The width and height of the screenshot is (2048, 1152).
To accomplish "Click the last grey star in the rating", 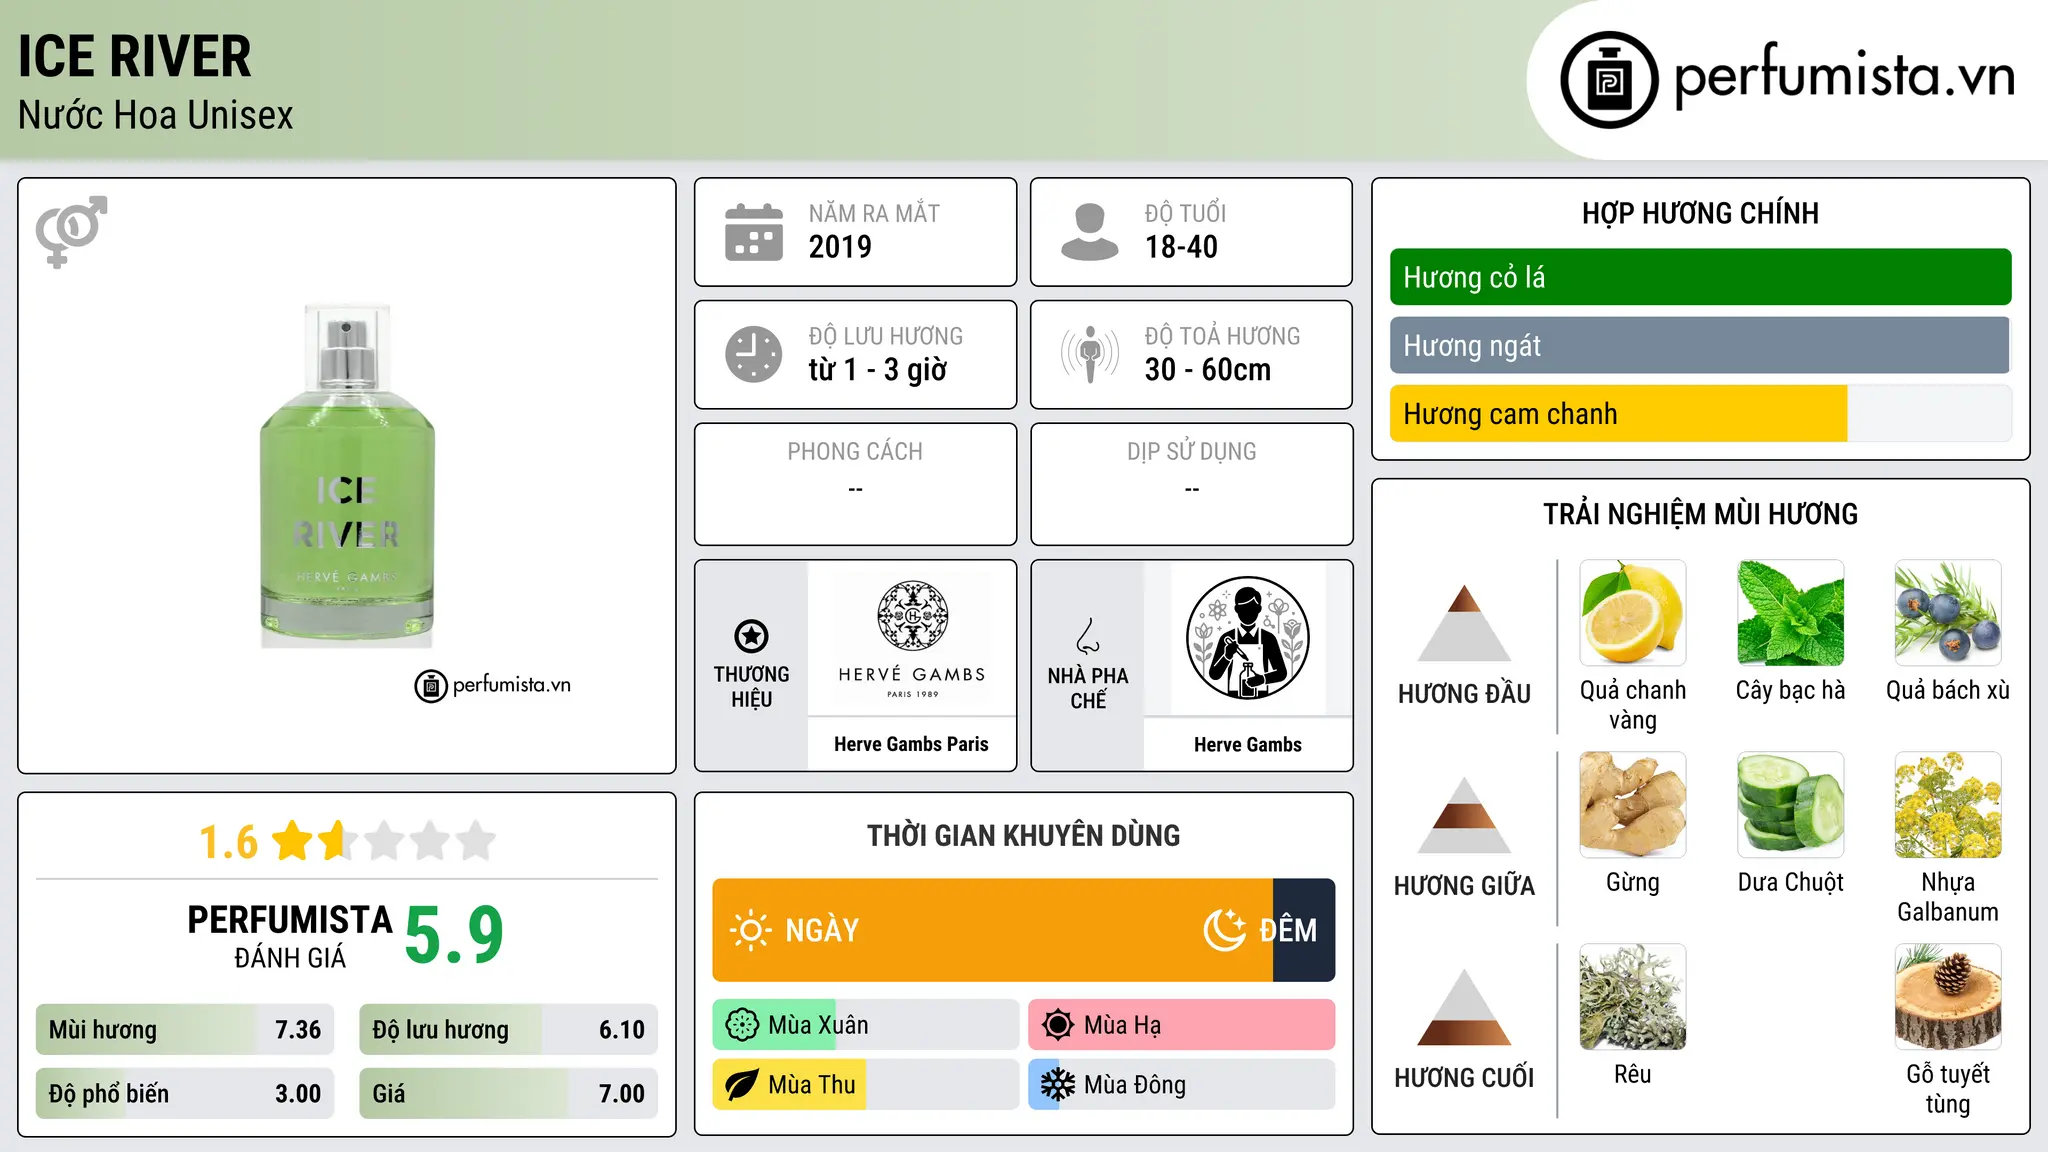I will (x=476, y=841).
